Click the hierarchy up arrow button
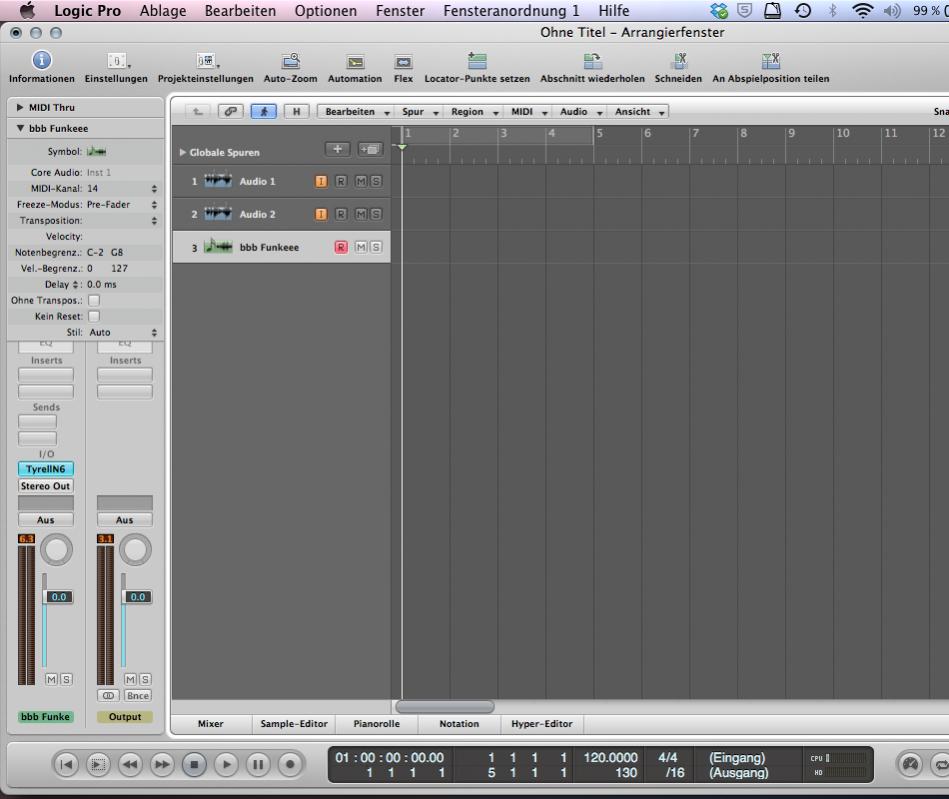The height and width of the screenshot is (799, 949). 197,111
